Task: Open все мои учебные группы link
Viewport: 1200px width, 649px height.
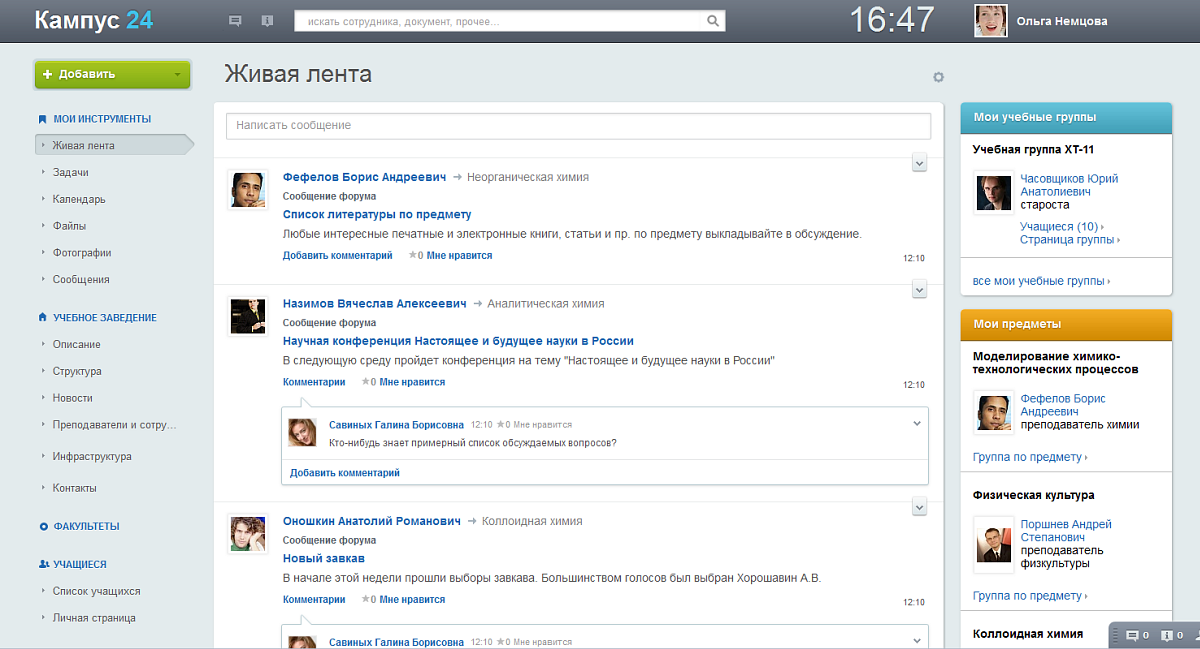Action: coord(1040,281)
